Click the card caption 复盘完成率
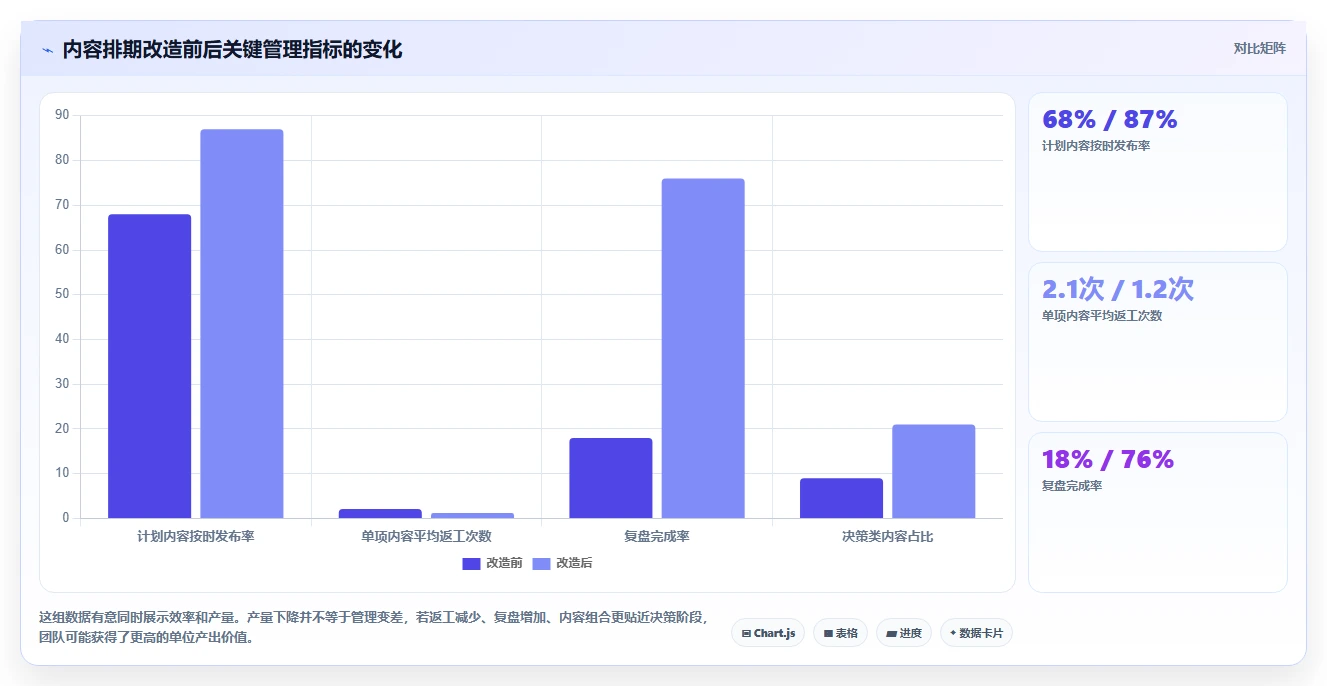The image size is (1327, 686). coord(1072,486)
